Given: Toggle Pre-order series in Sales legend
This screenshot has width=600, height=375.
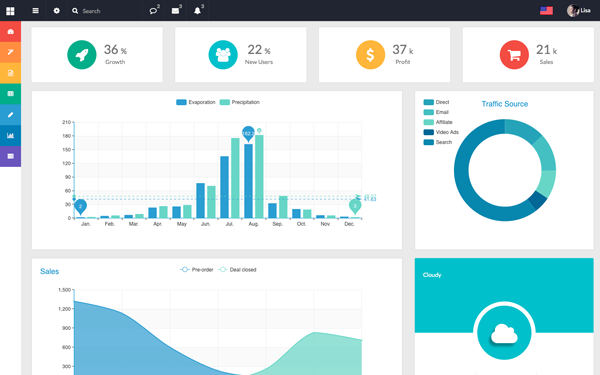Looking at the screenshot, I should [197, 270].
